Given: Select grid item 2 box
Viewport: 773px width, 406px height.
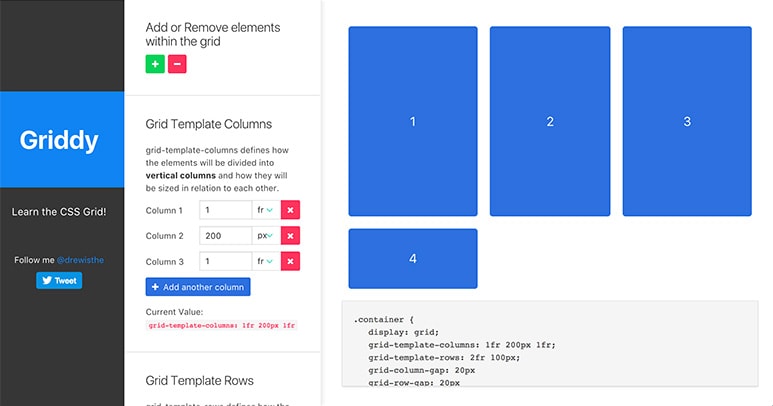Looking at the screenshot, I should click(x=549, y=121).
